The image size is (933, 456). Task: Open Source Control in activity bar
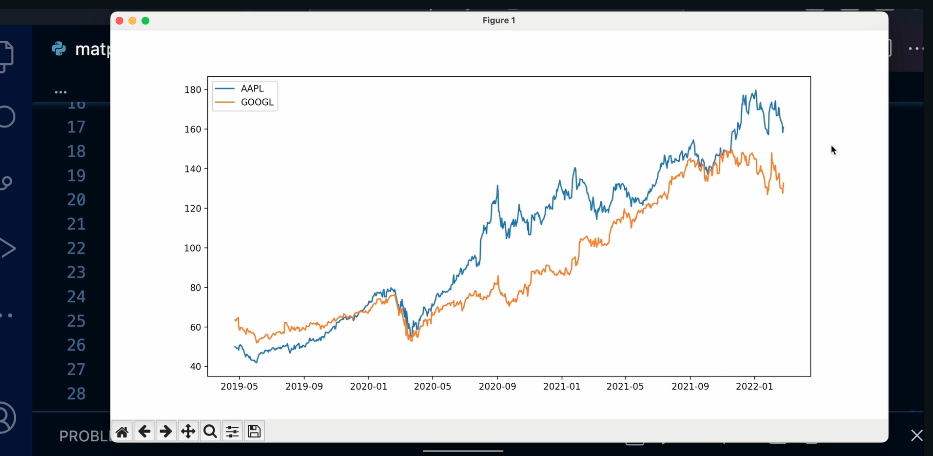tap(6, 182)
